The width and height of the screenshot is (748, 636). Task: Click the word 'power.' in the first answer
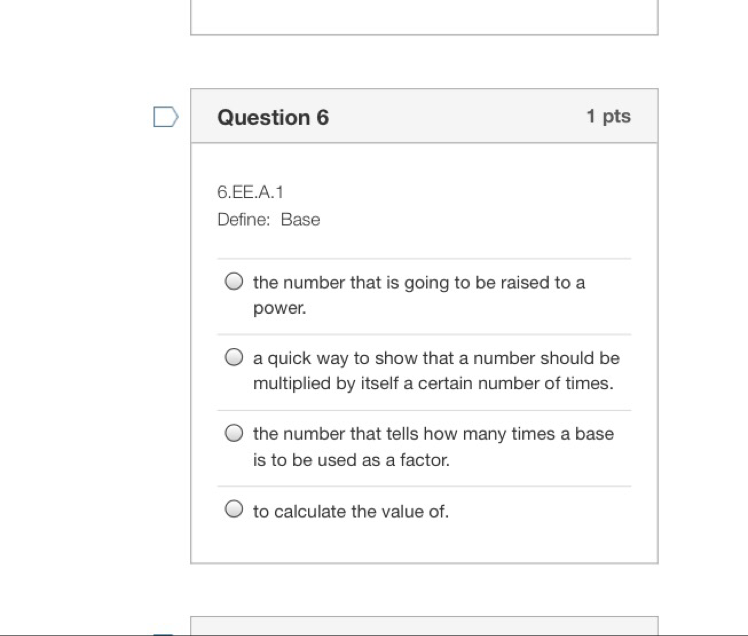coord(280,308)
